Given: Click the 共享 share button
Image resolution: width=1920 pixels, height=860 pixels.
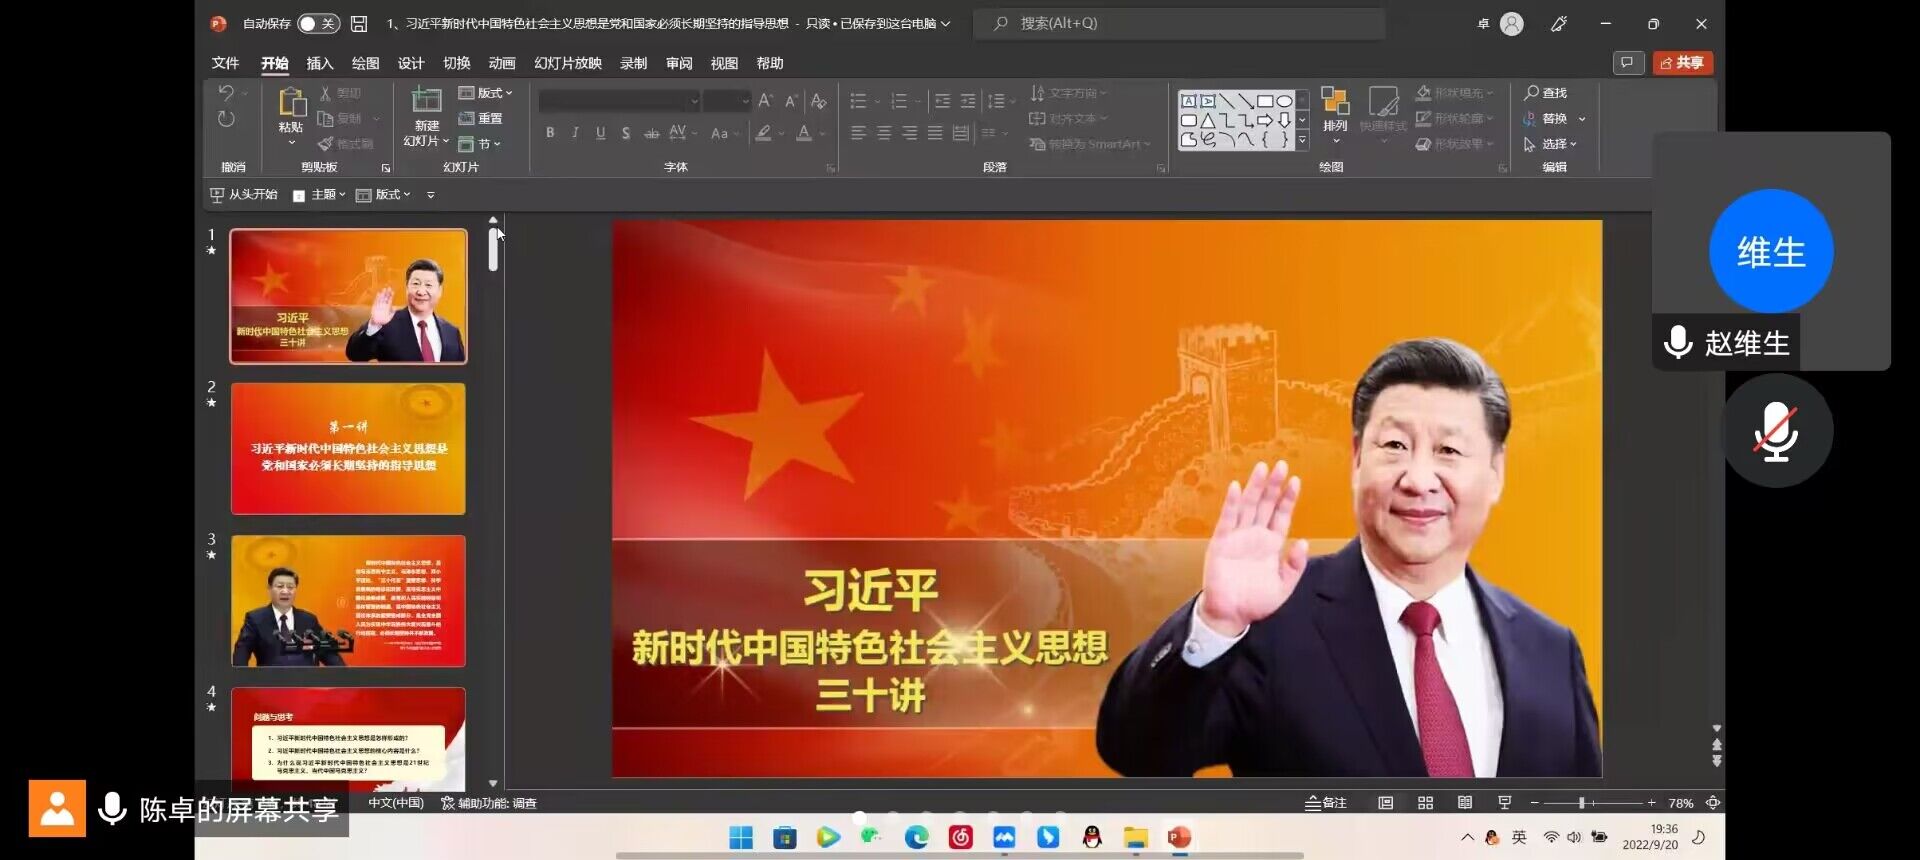Looking at the screenshot, I should (x=1682, y=63).
